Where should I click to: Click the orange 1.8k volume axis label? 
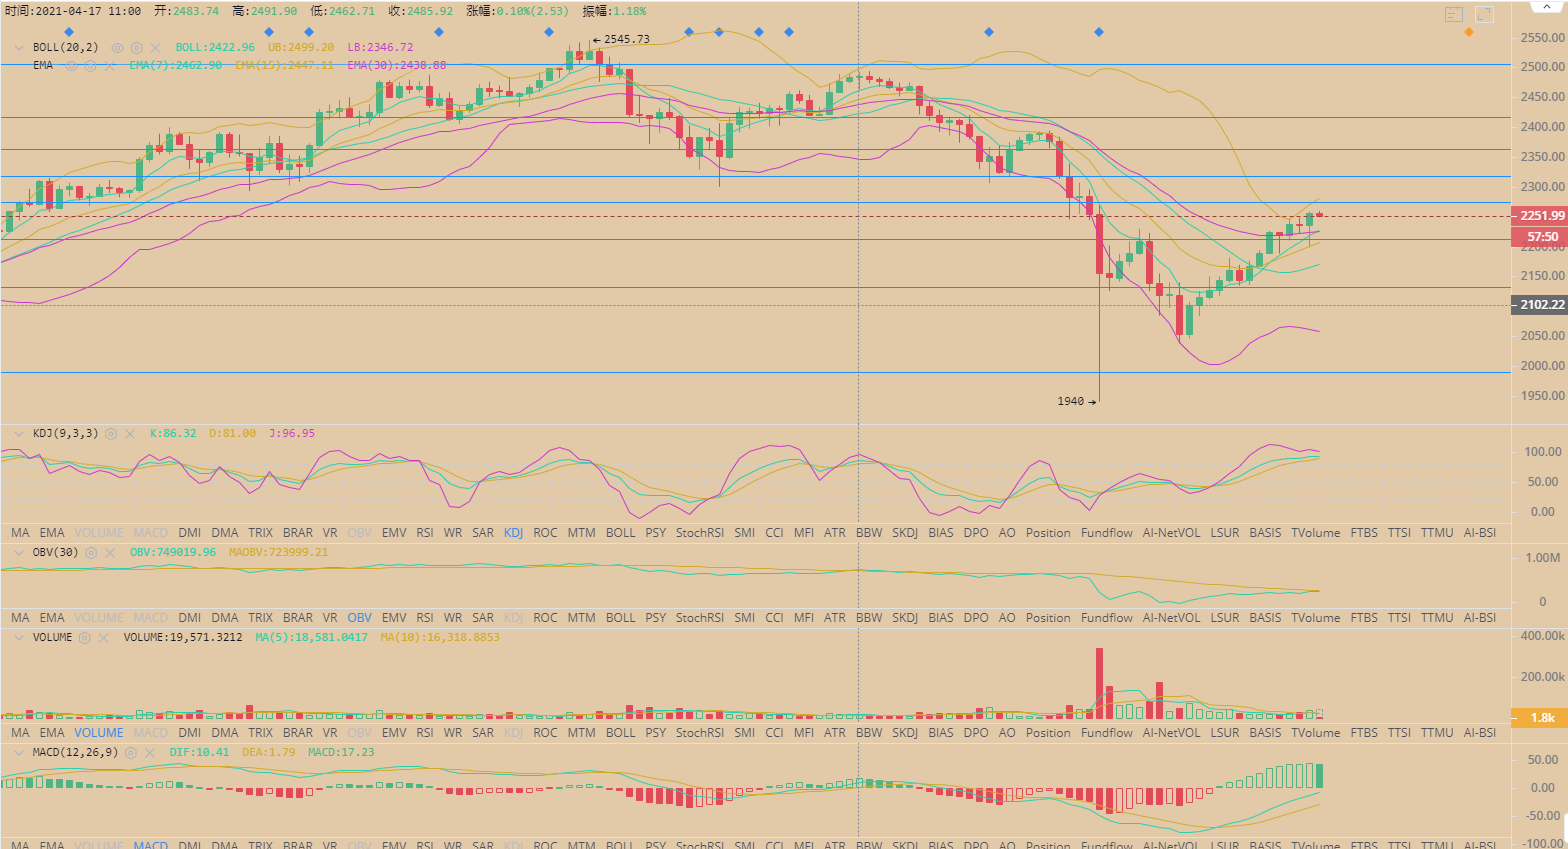[x=1539, y=718]
